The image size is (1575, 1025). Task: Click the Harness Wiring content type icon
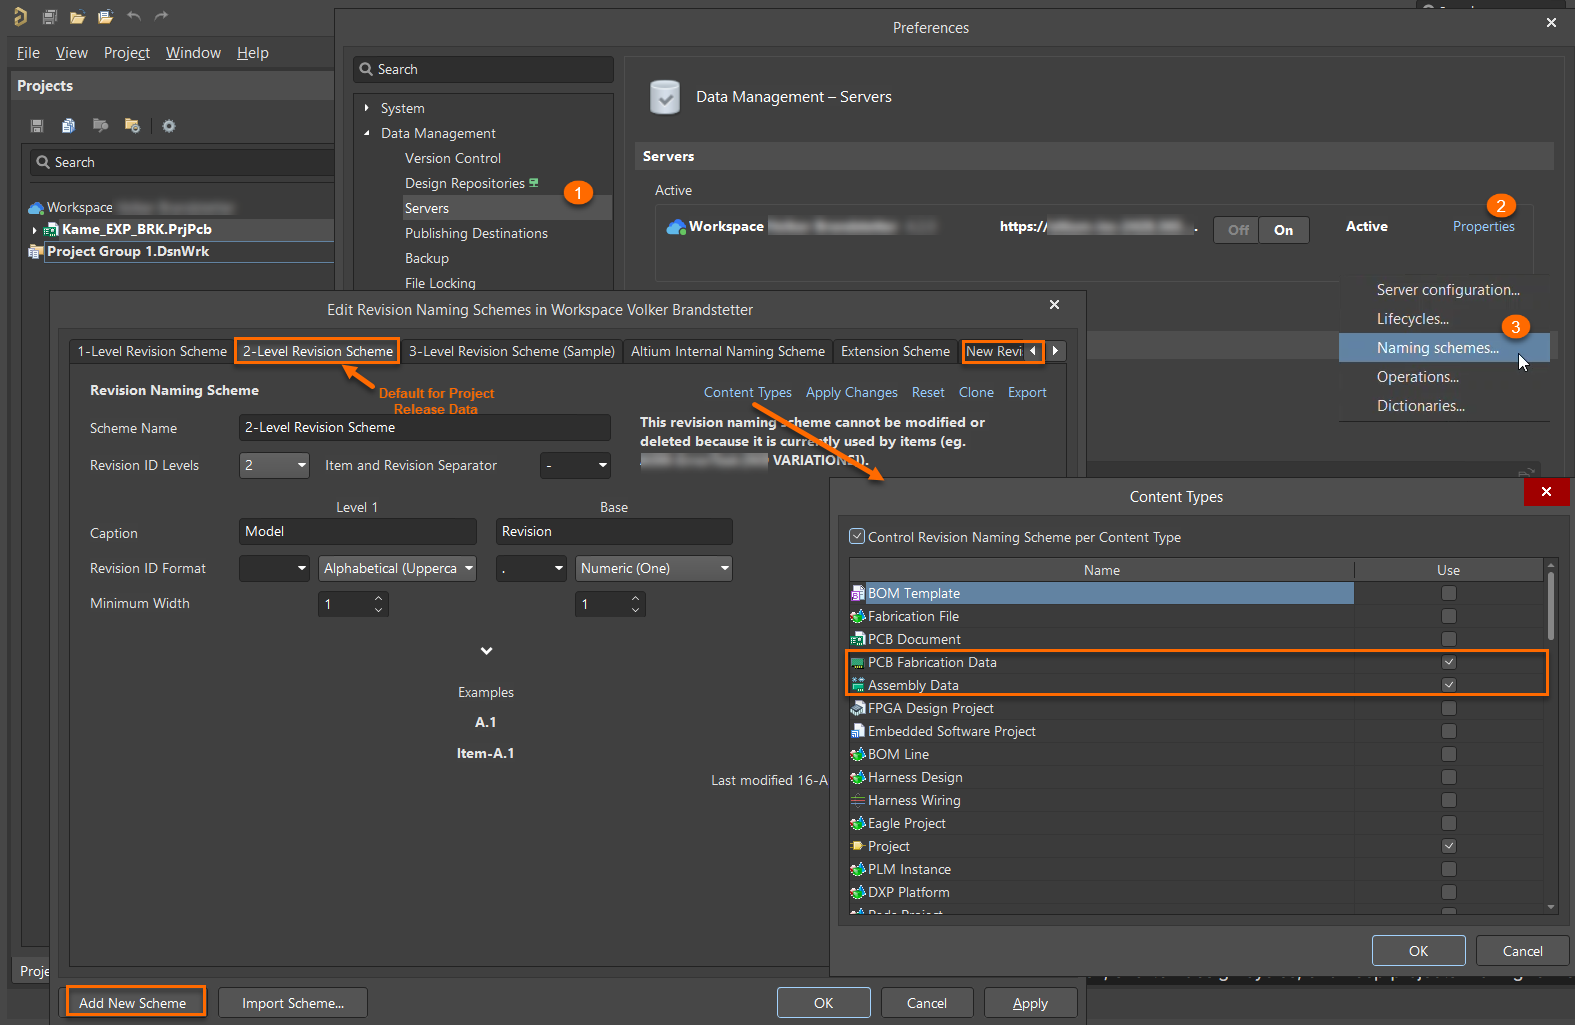coord(857,801)
